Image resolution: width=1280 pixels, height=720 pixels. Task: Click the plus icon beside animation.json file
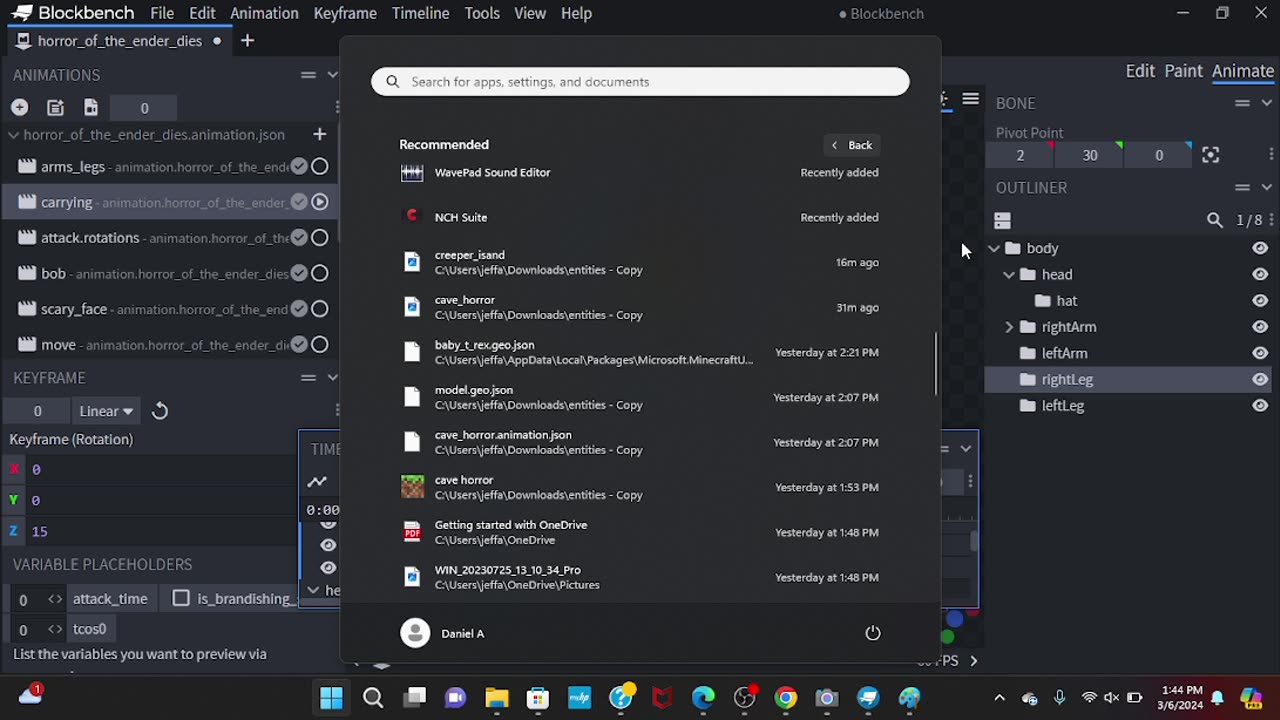tap(320, 134)
